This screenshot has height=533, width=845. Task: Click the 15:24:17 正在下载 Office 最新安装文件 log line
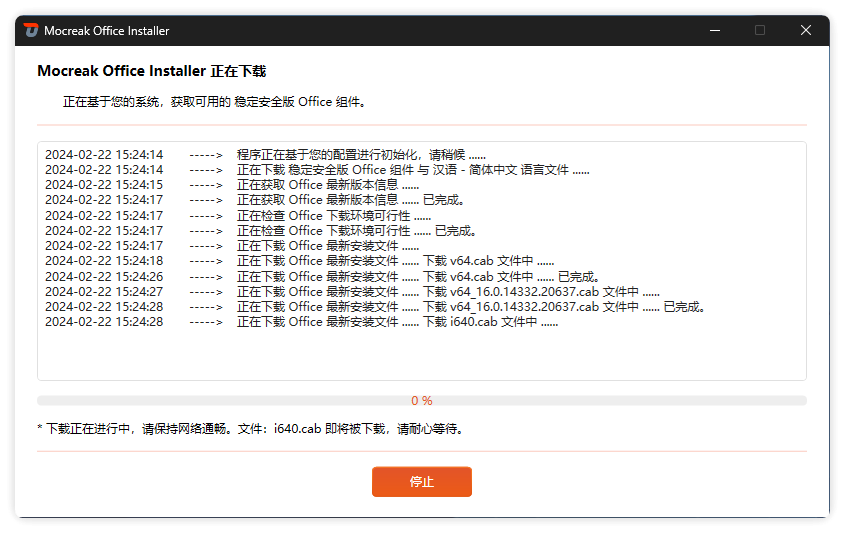[x=328, y=246]
